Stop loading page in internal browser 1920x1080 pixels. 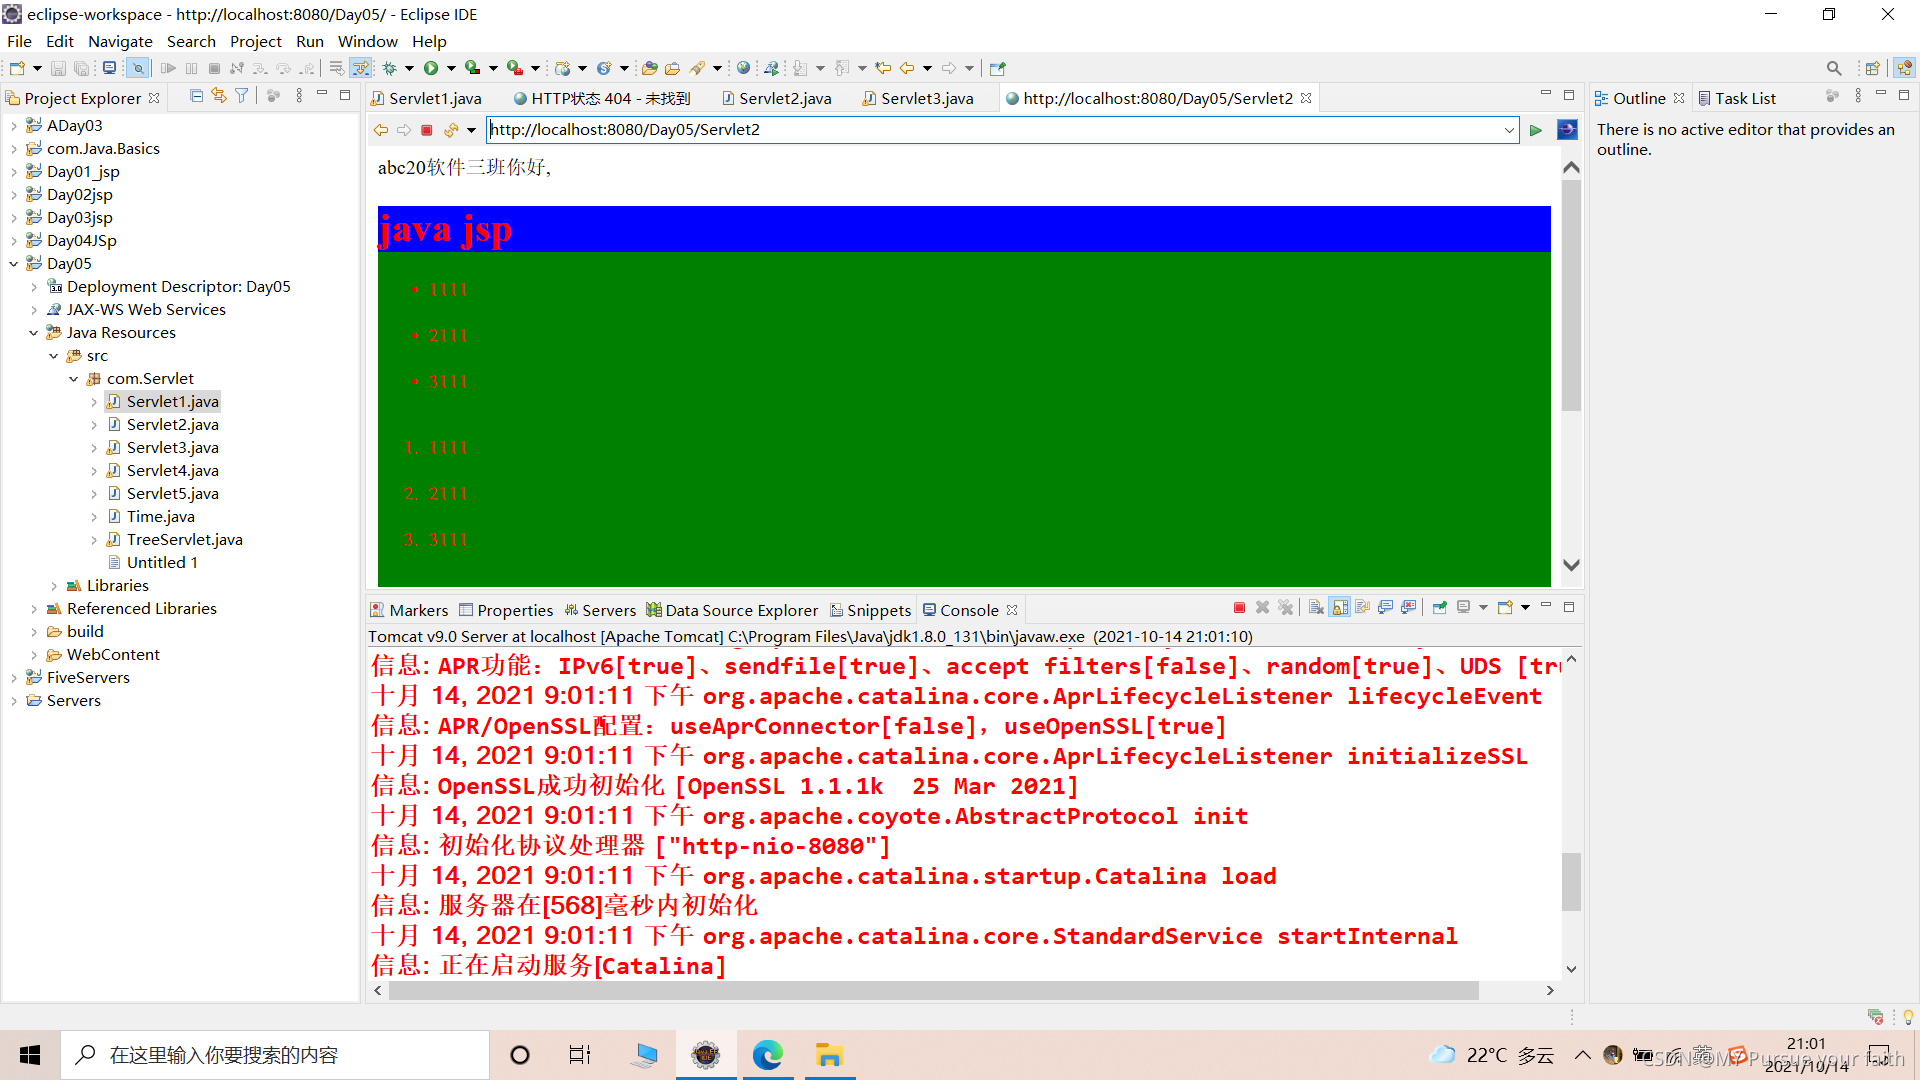(x=427, y=130)
